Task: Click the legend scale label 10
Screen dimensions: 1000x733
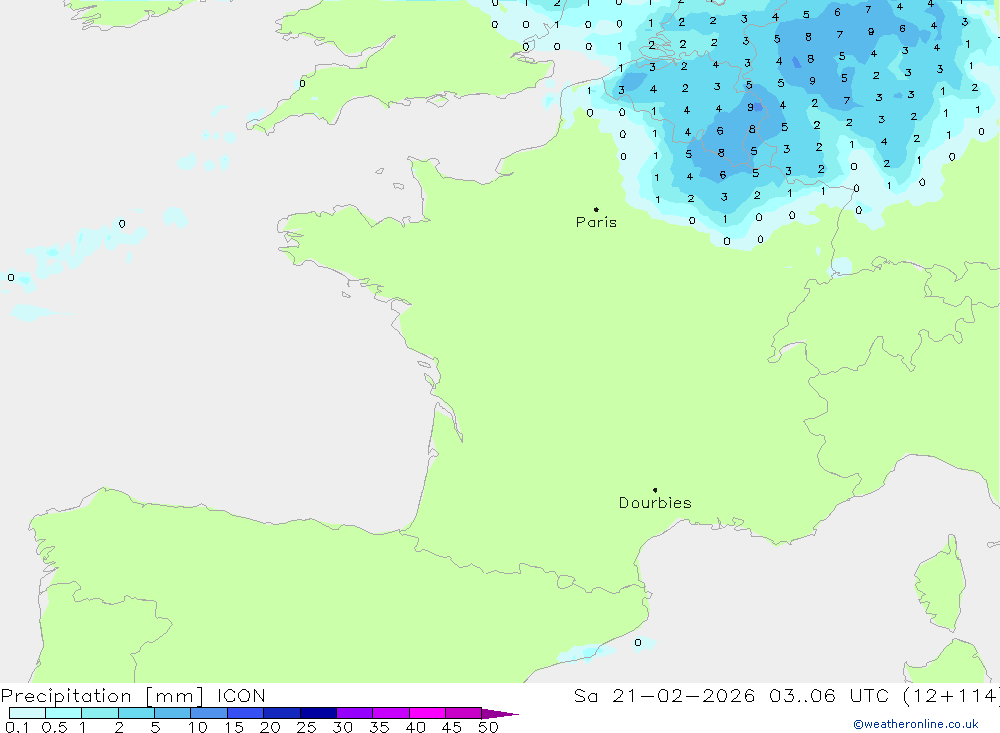Action: pos(198,727)
